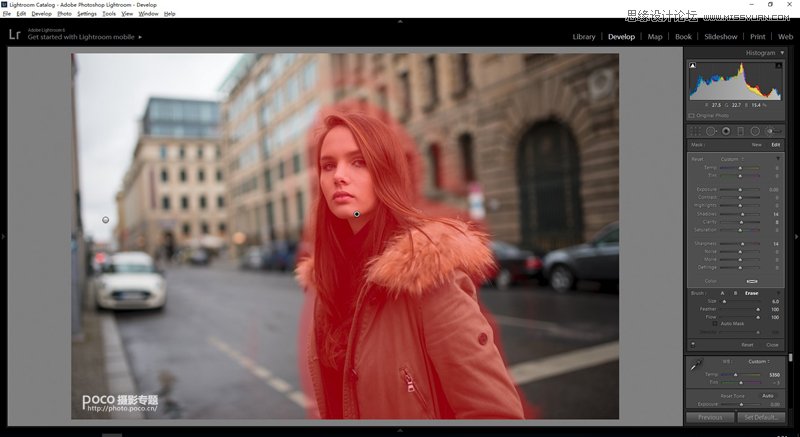This screenshot has height=437, width=800.
Task: Click the brush Size slider
Action: click(x=740, y=301)
